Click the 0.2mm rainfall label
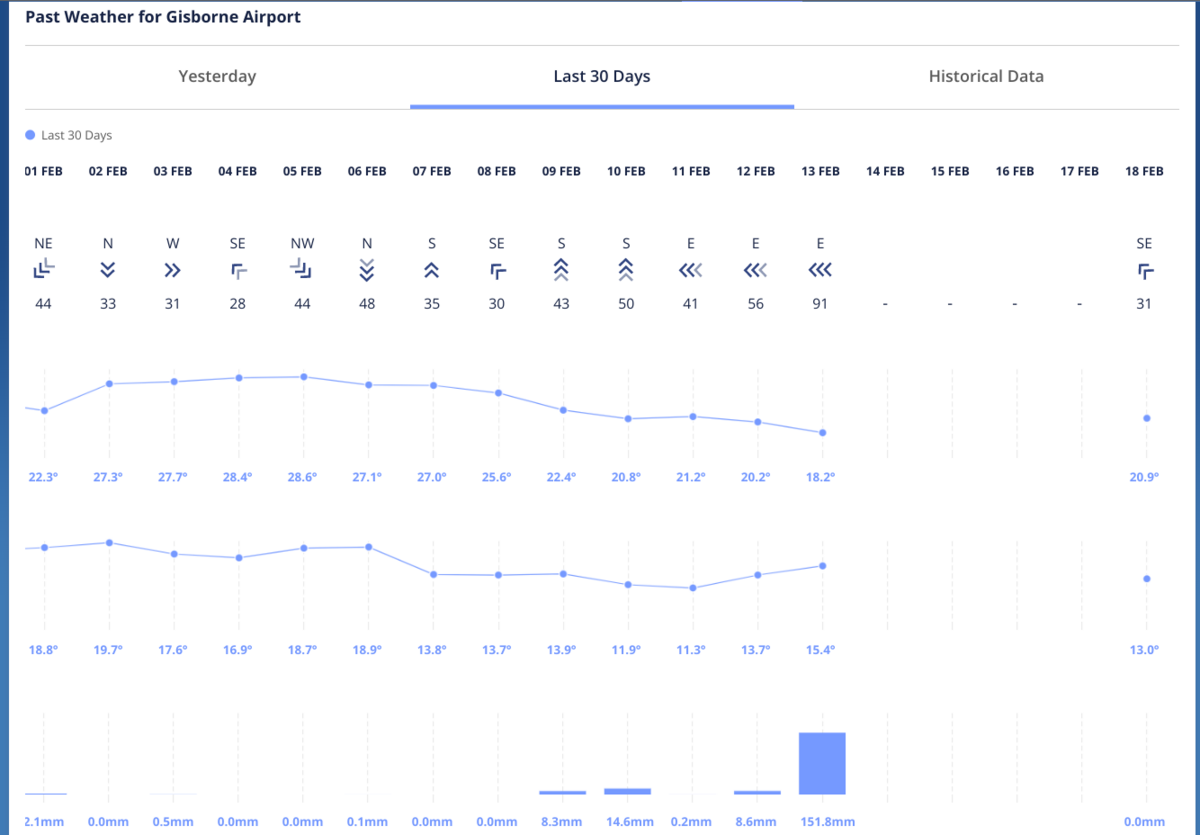1200x835 pixels. [691, 822]
